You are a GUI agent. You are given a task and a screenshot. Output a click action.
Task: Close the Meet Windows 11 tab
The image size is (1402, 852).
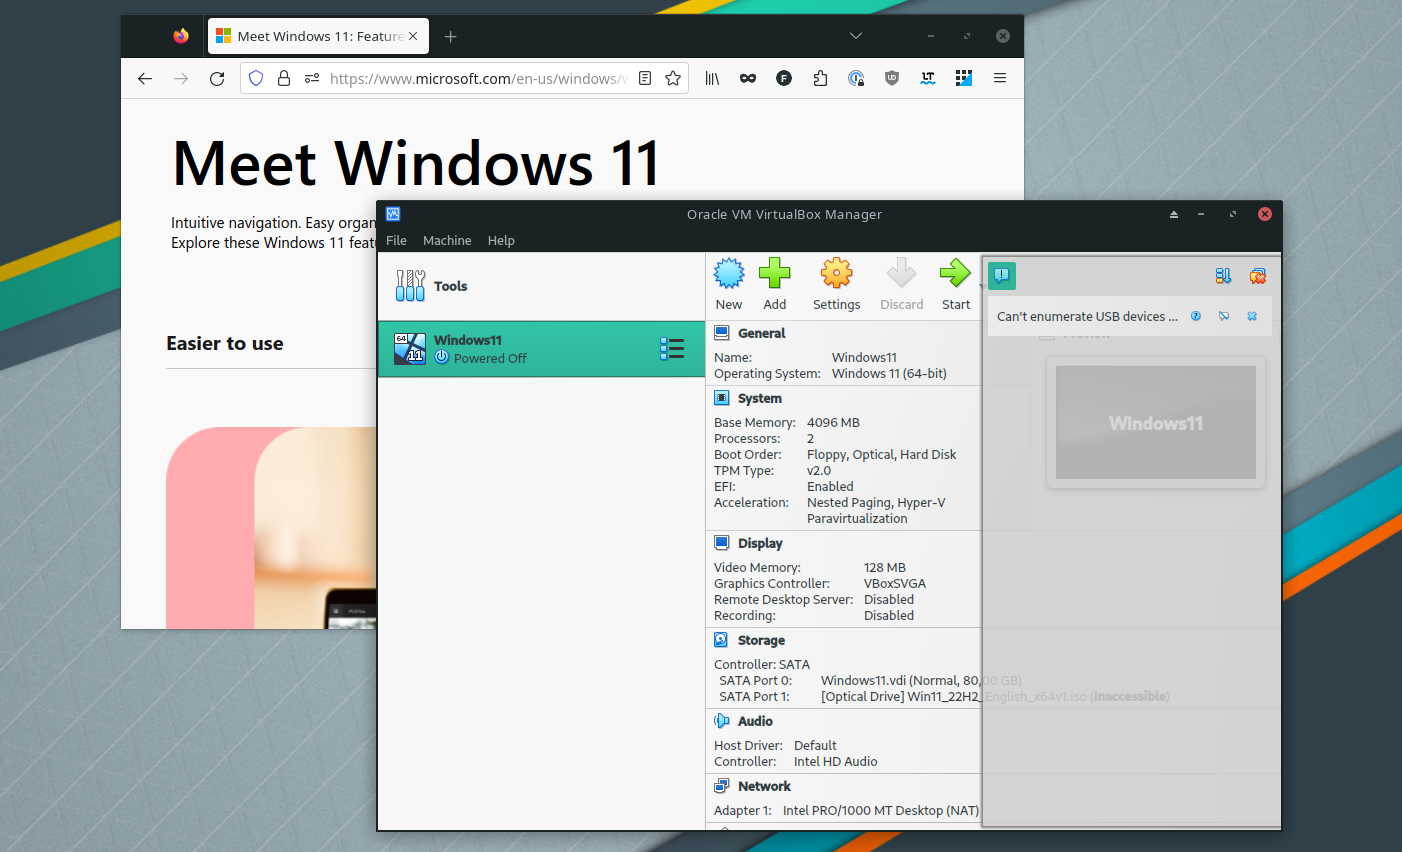[x=413, y=36]
